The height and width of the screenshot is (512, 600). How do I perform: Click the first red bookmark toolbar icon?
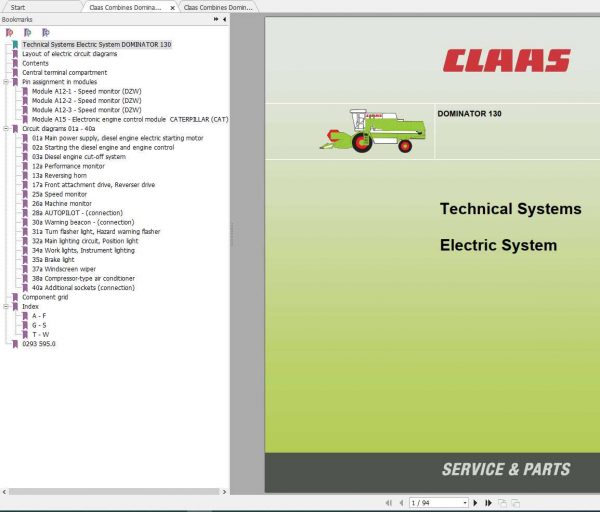click(9, 33)
